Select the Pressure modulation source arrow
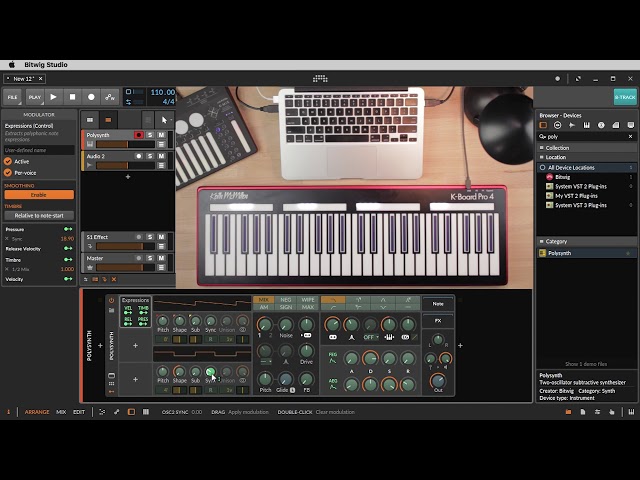The image size is (640, 480). click(x=68, y=229)
